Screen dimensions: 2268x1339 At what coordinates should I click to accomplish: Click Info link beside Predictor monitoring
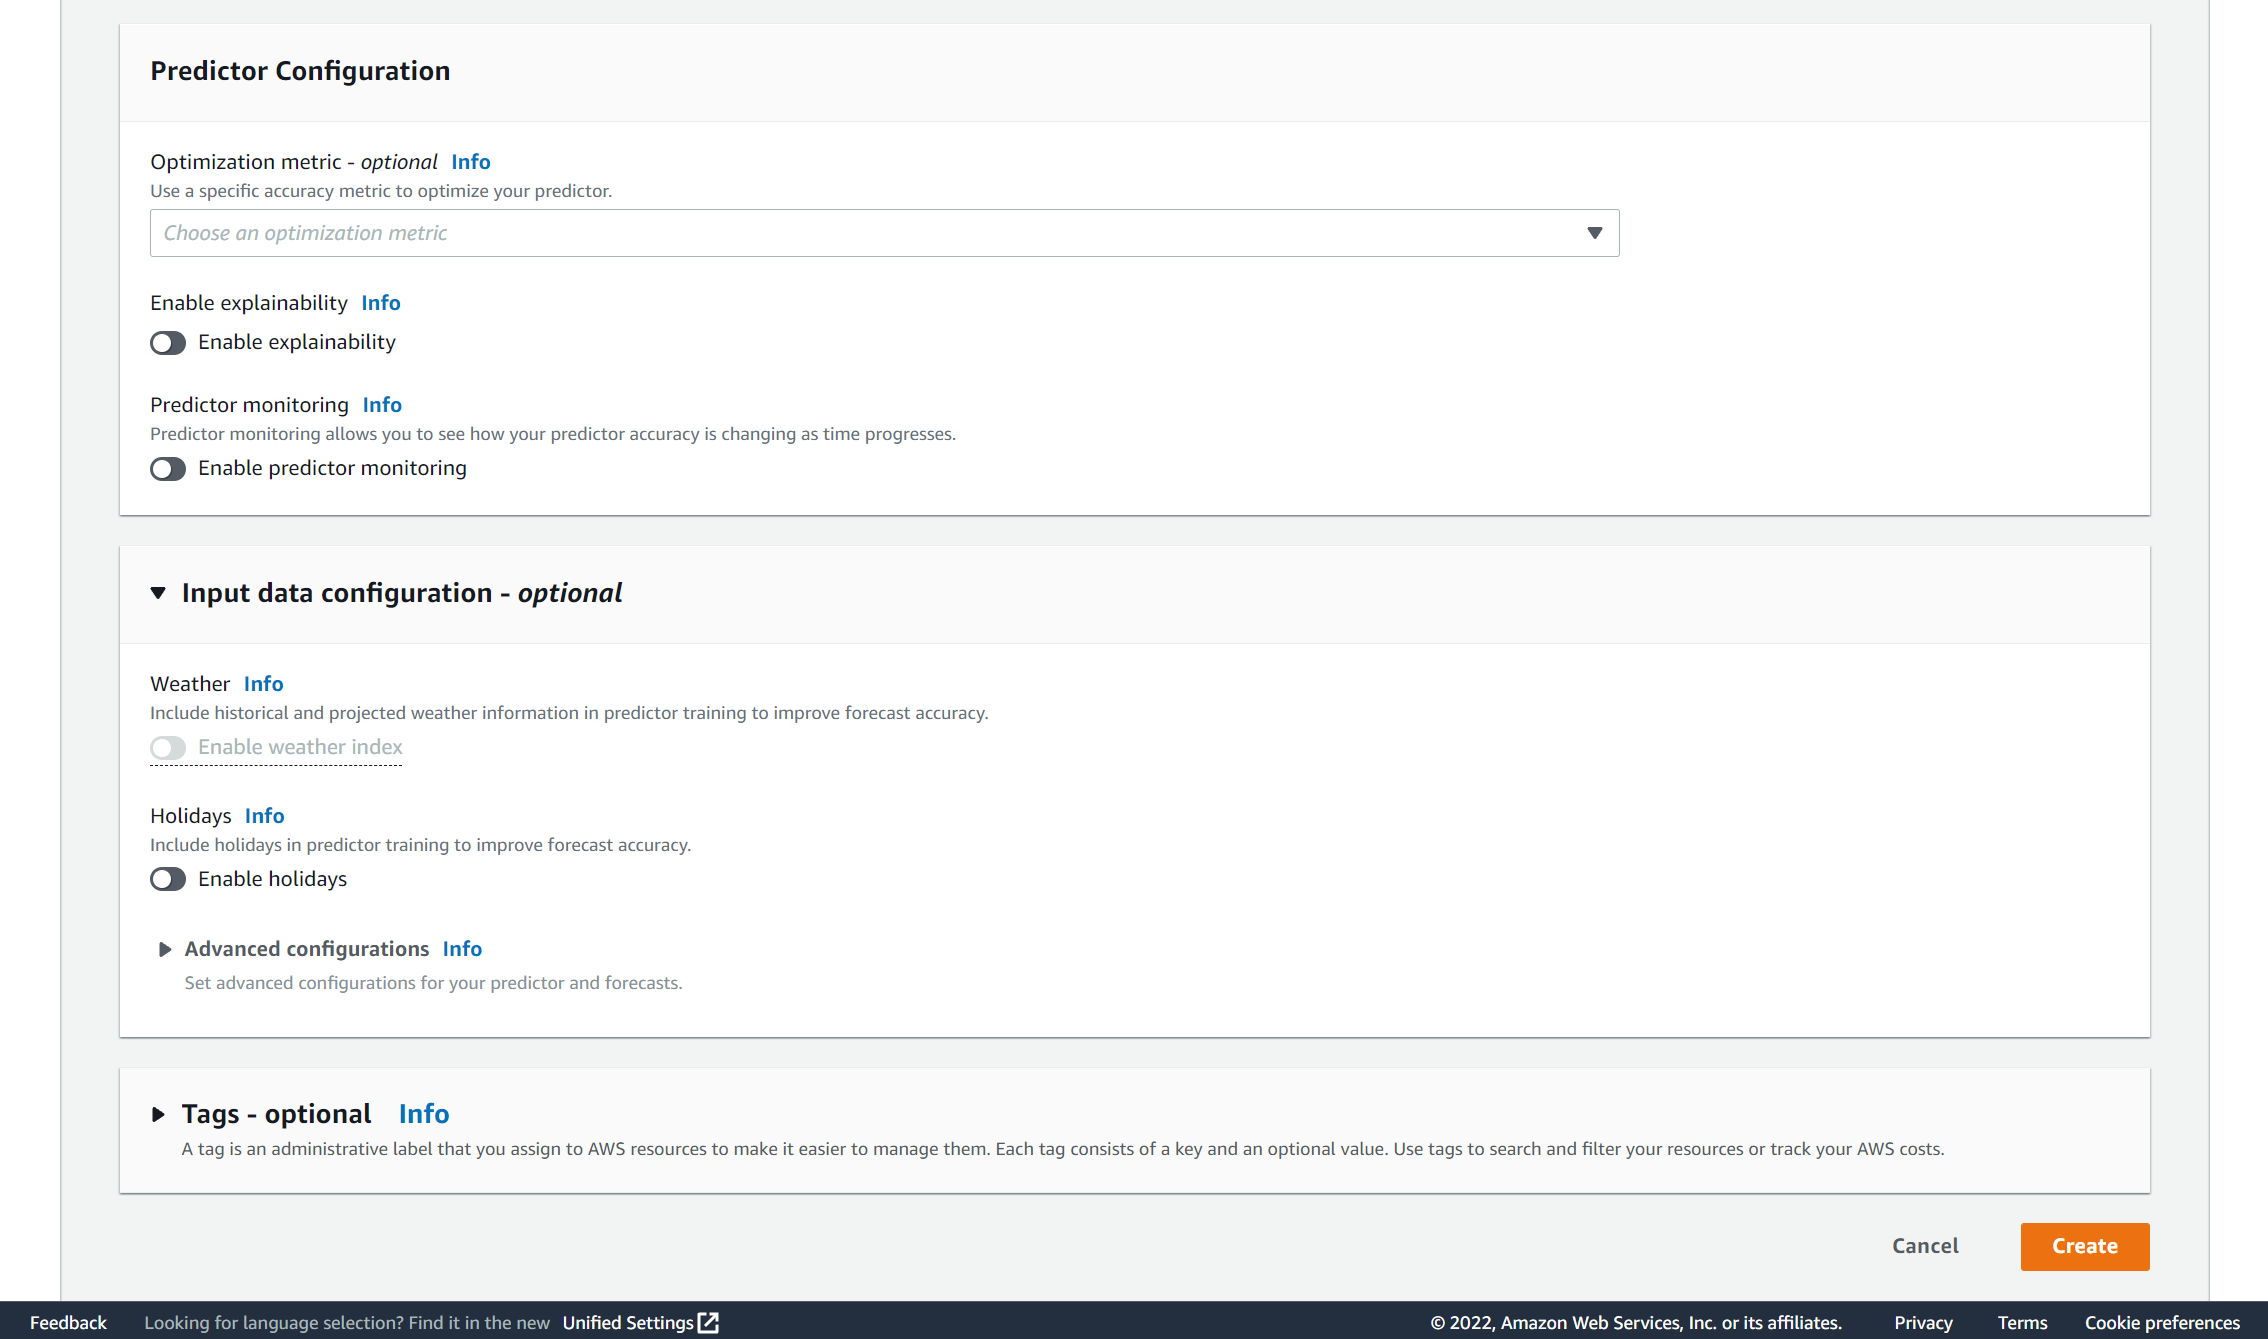click(382, 405)
